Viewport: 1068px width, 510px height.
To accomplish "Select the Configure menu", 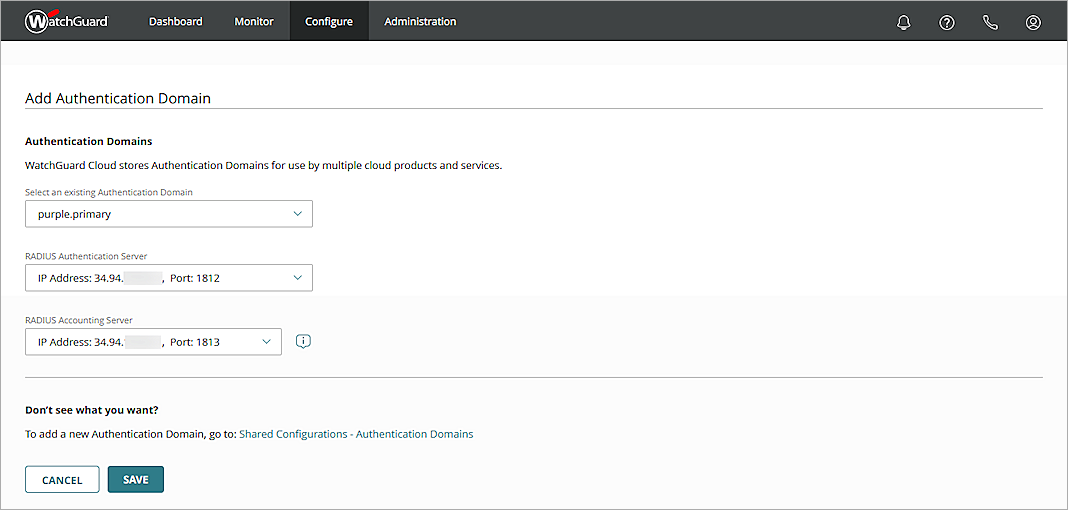I will point(329,21).
